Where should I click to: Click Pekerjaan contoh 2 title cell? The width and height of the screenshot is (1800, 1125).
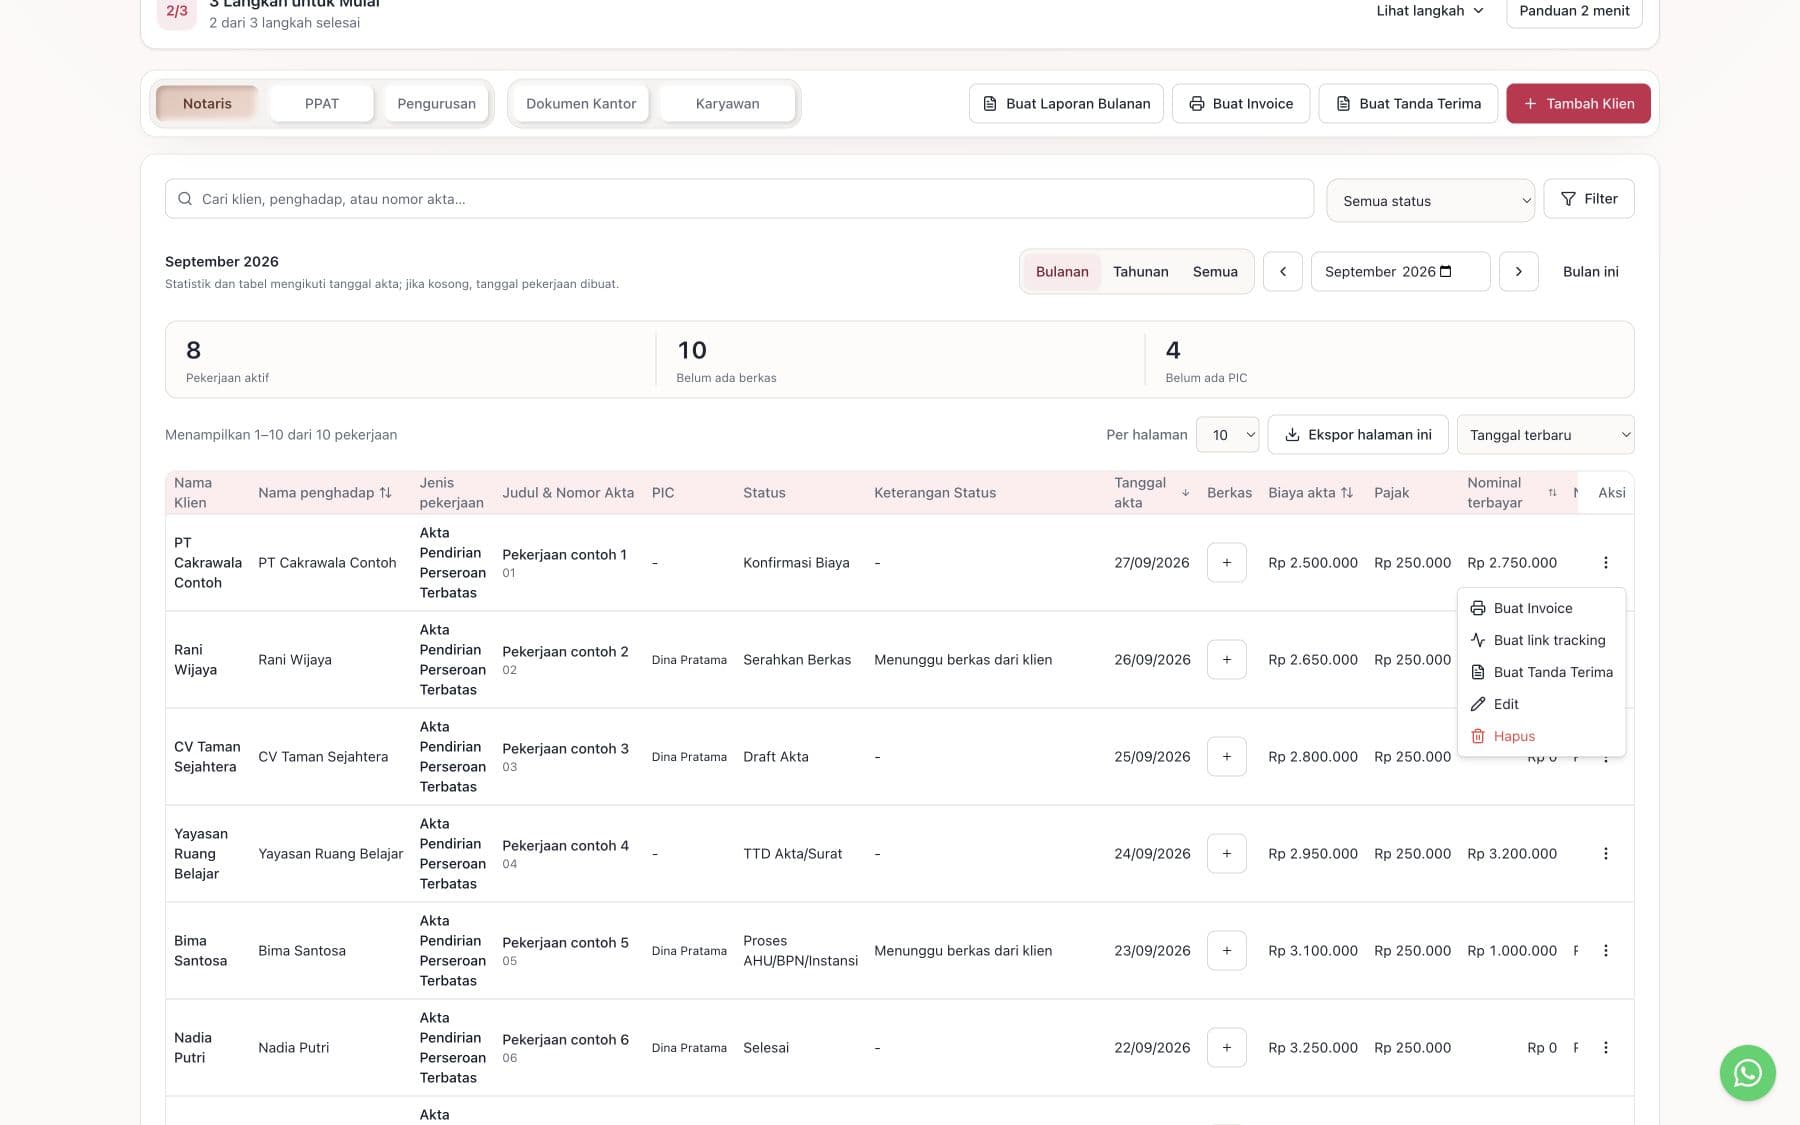[565, 652]
